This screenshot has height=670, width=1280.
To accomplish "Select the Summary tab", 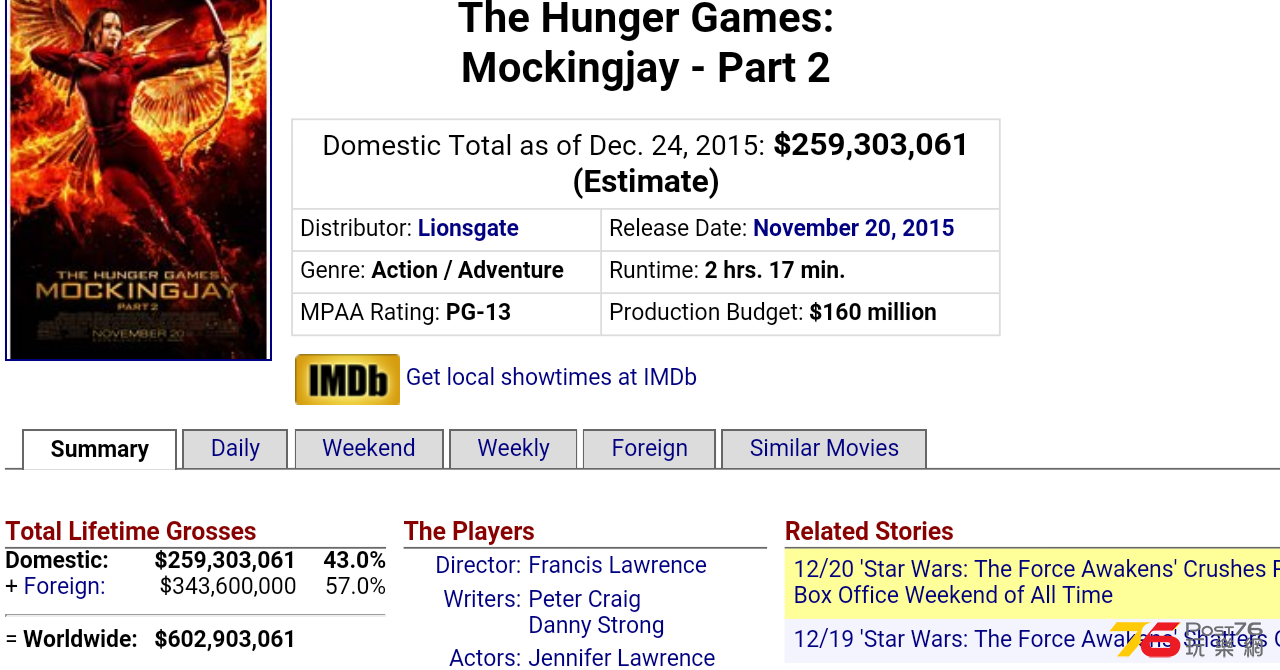I will coord(100,450).
